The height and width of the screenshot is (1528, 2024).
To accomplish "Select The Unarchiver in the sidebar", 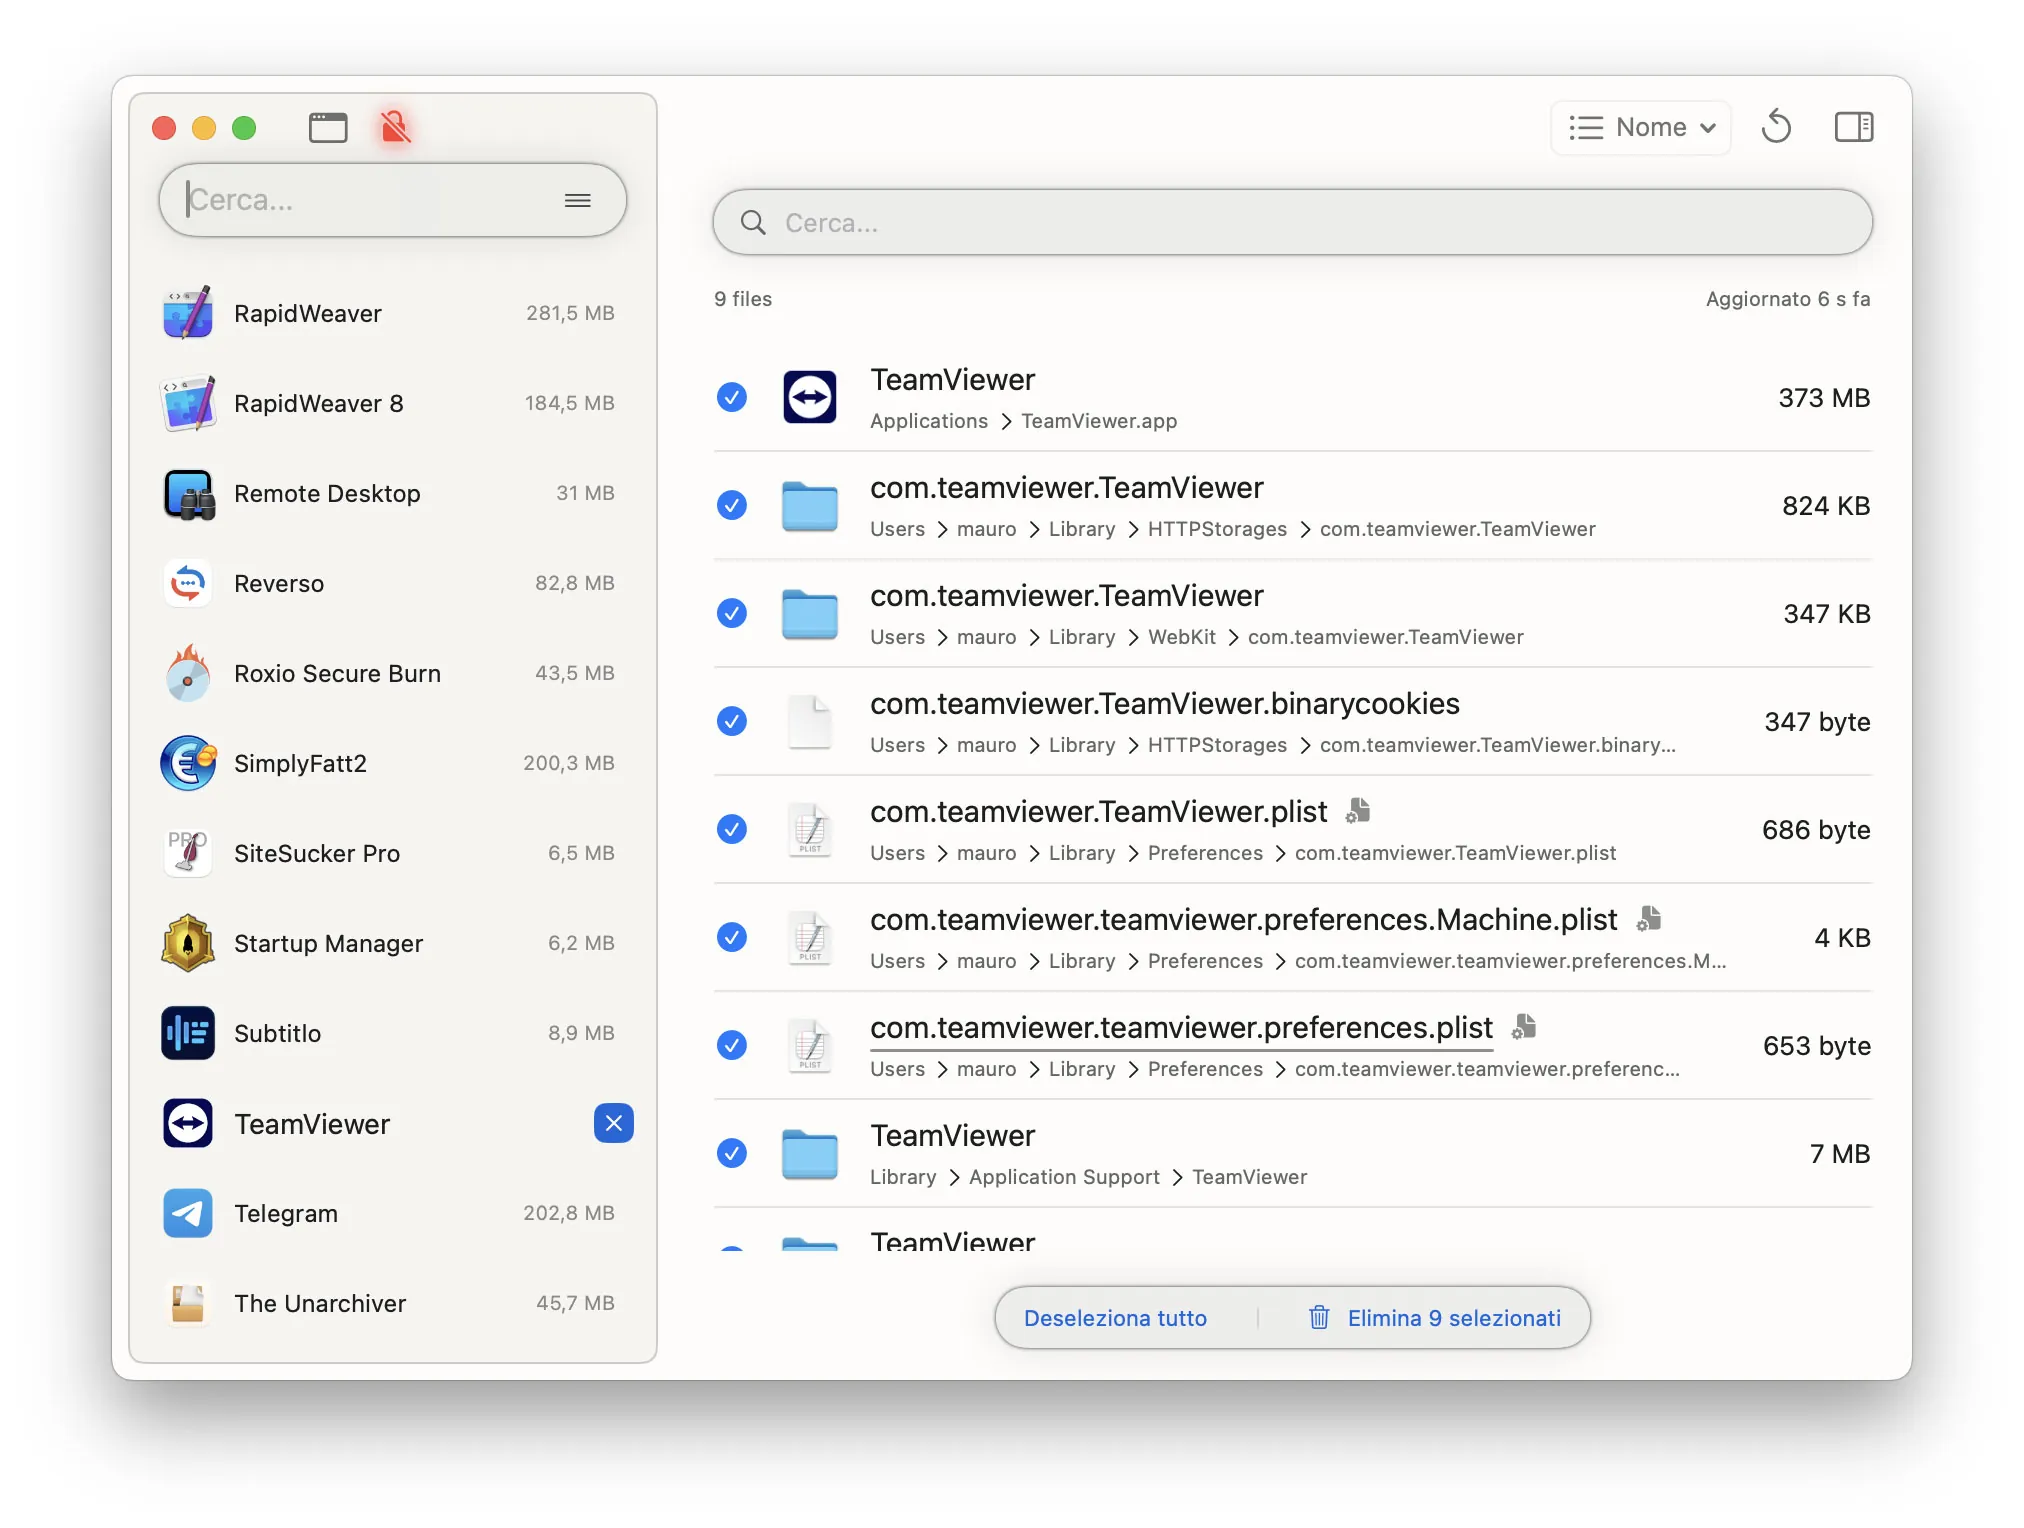I will tap(320, 1303).
